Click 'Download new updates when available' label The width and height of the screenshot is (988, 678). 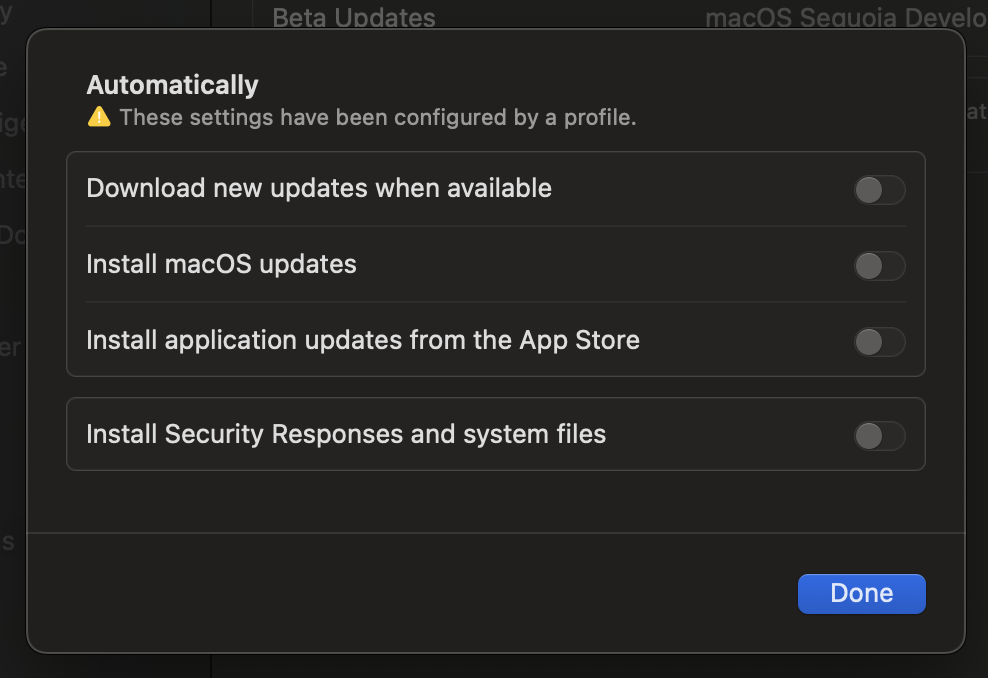tap(319, 188)
